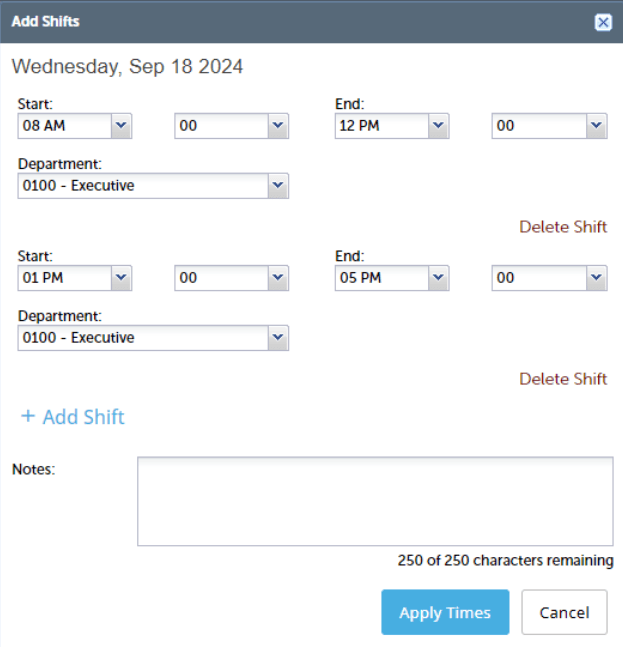This screenshot has width=623, height=647.
Task: Open first shift start minutes dropdown
Action: (278, 126)
